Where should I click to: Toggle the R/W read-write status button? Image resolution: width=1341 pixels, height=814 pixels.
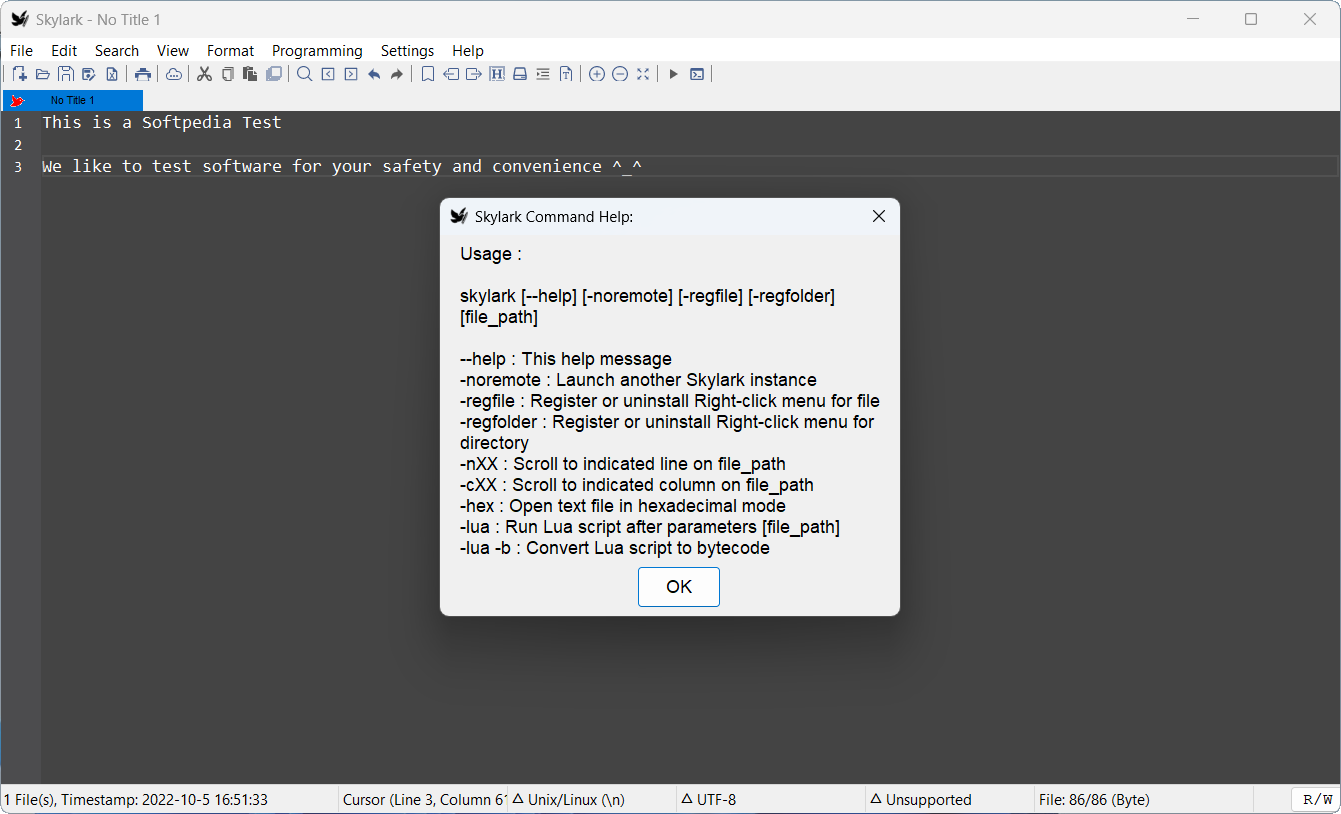(1317, 800)
